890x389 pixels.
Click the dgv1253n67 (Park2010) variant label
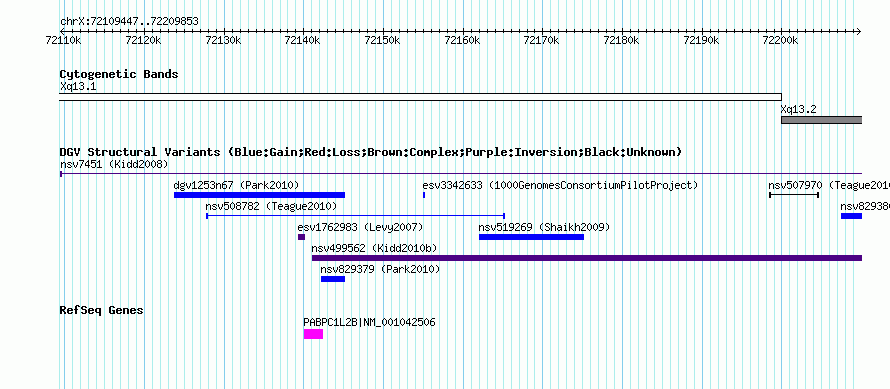click(x=236, y=186)
